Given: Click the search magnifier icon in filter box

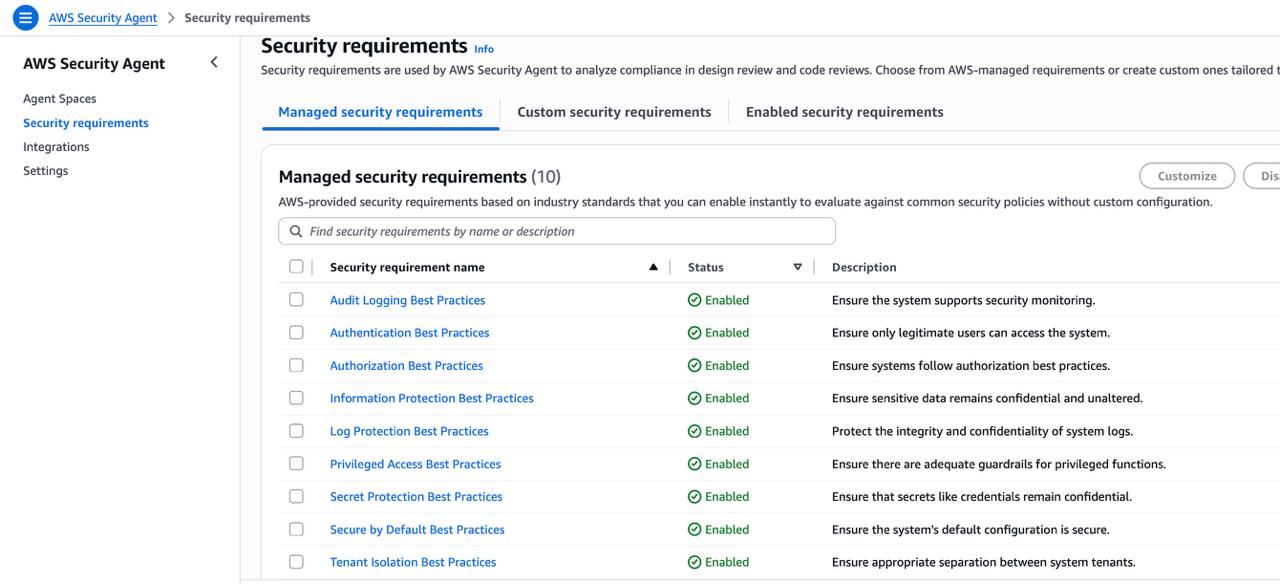Looking at the screenshot, I should (296, 231).
